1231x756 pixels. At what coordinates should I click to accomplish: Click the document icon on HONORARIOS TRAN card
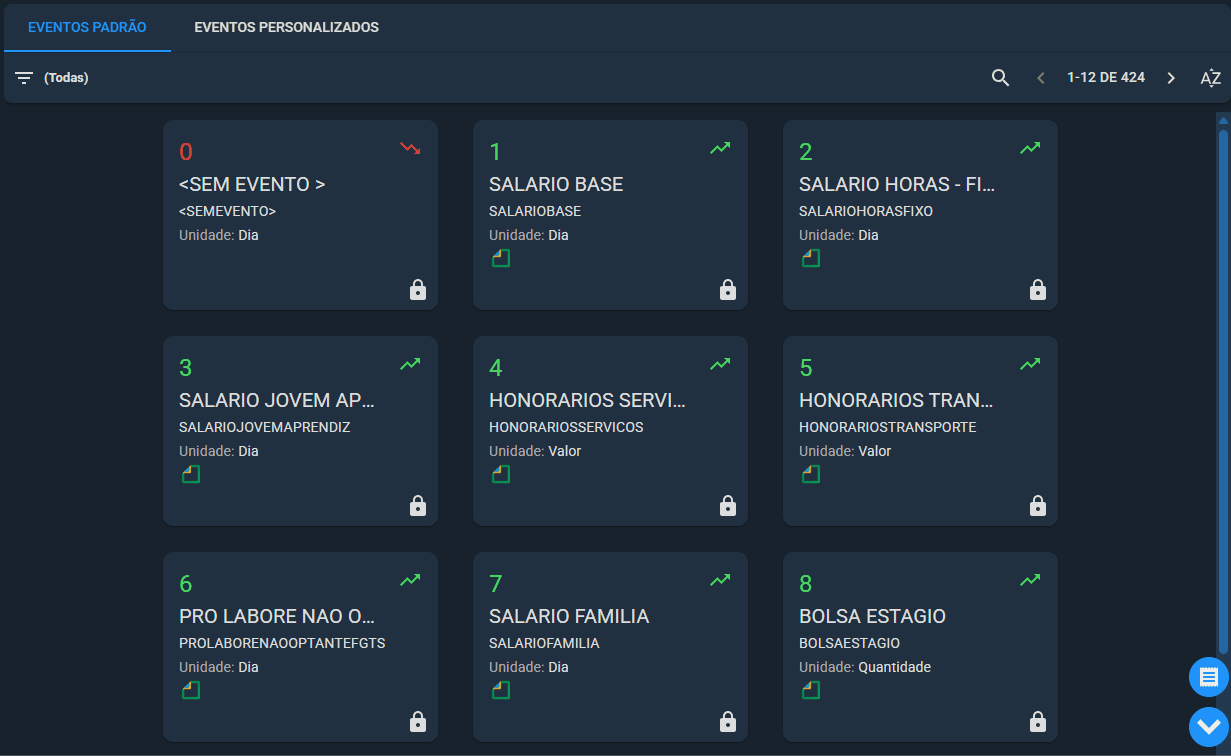[811, 475]
